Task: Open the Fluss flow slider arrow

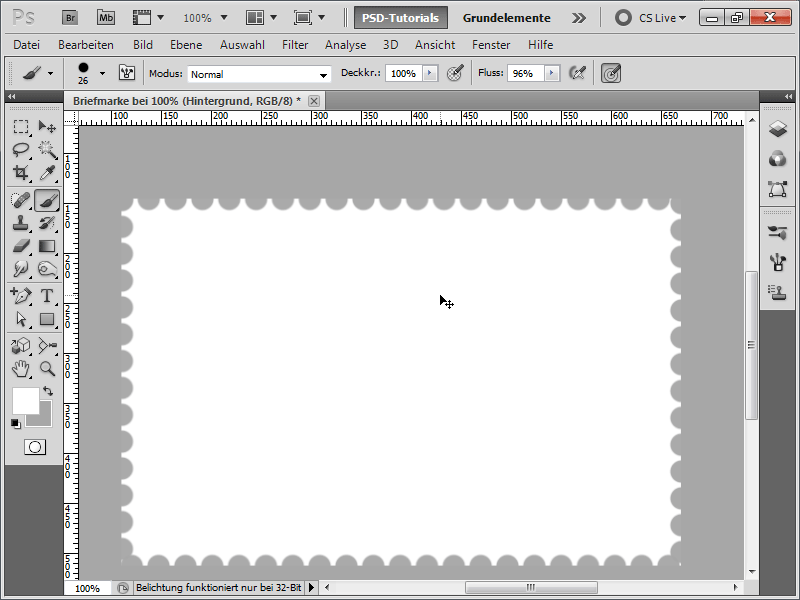Action: [x=552, y=73]
